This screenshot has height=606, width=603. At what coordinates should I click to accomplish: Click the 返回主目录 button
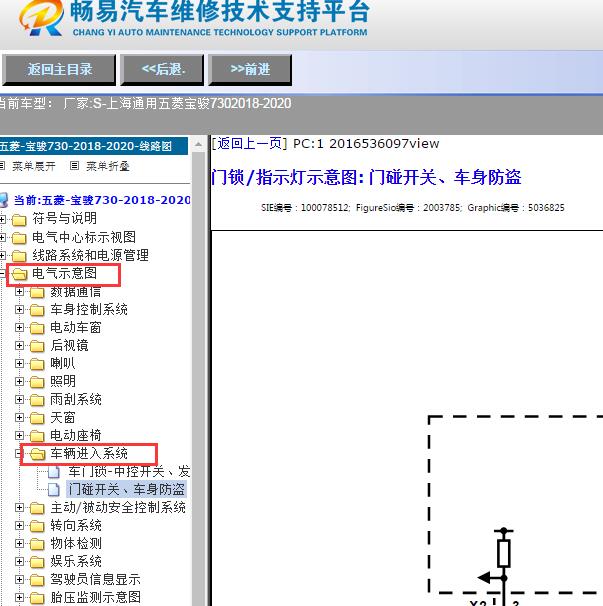(x=59, y=70)
